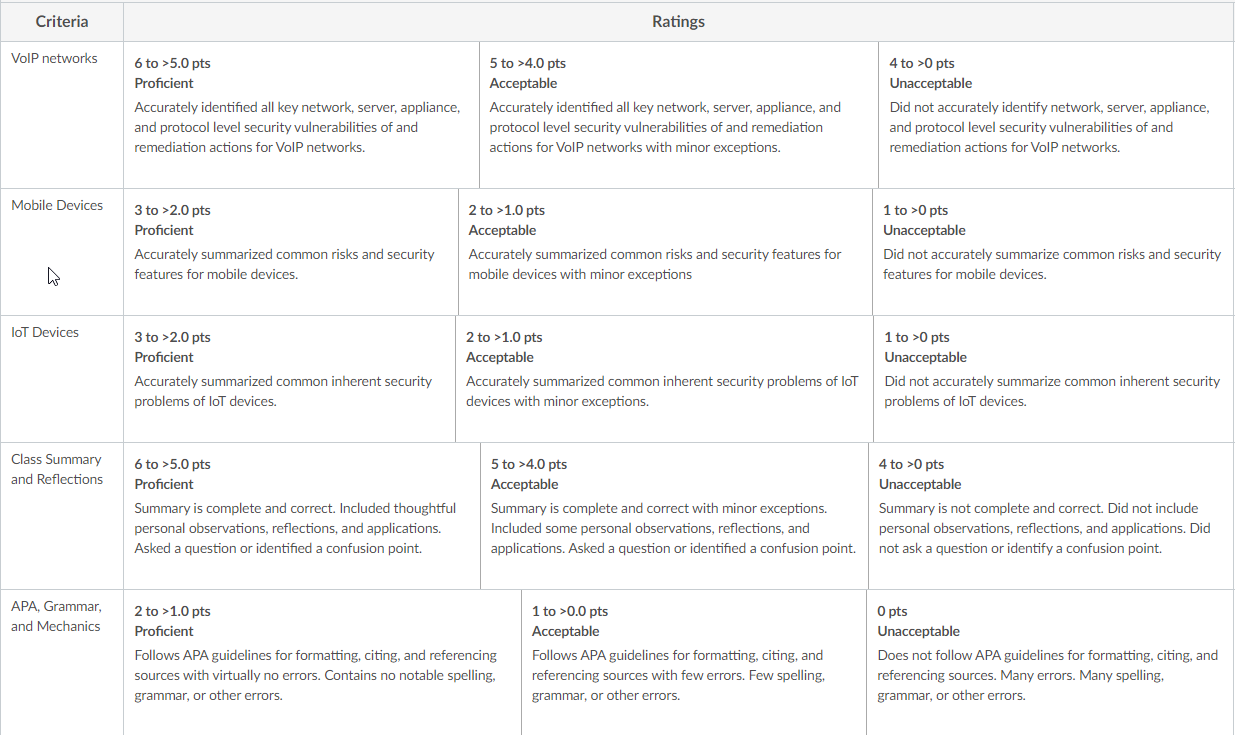Select APA Grammar Proficient rating
1235x735 pixels.
coord(323,662)
